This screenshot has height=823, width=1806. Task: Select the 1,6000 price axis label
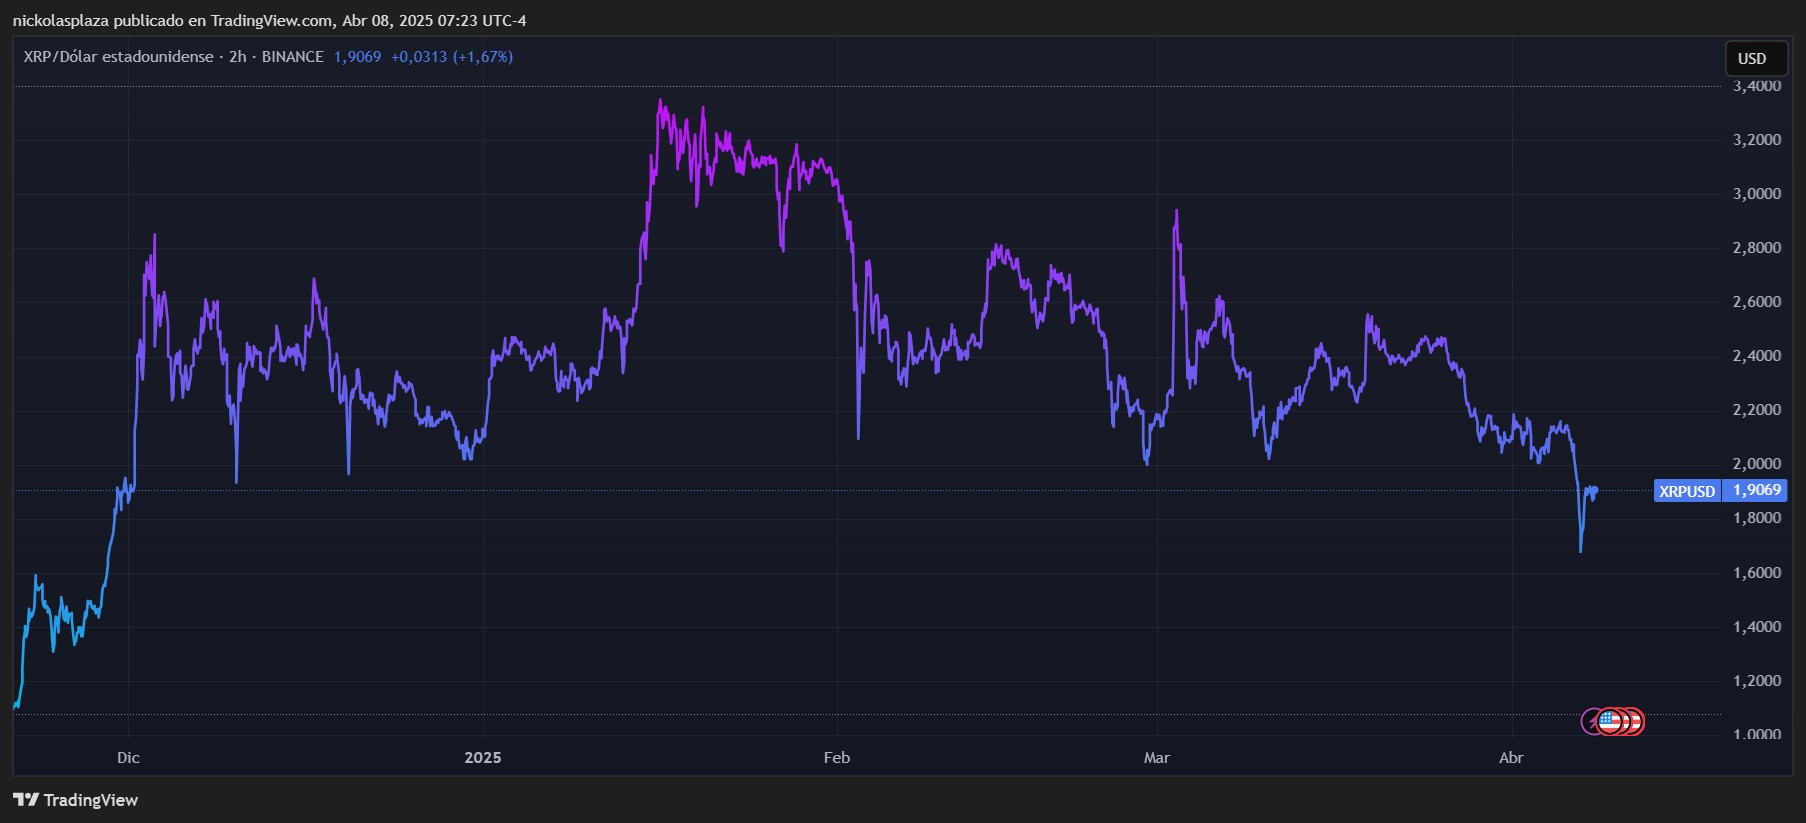[1757, 573]
